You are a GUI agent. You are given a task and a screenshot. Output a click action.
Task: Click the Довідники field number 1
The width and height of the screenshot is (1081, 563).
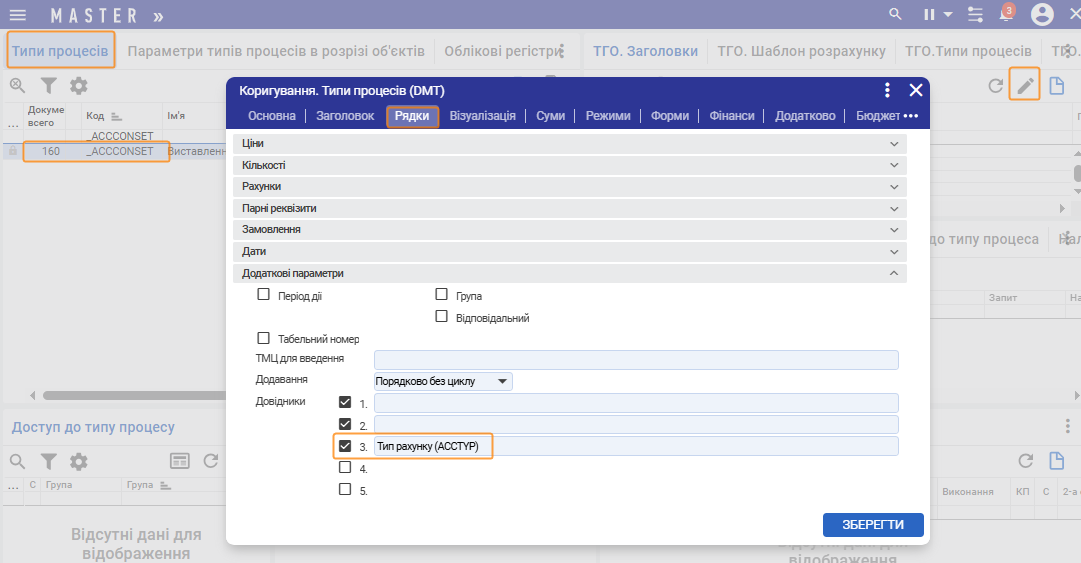pos(636,402)
